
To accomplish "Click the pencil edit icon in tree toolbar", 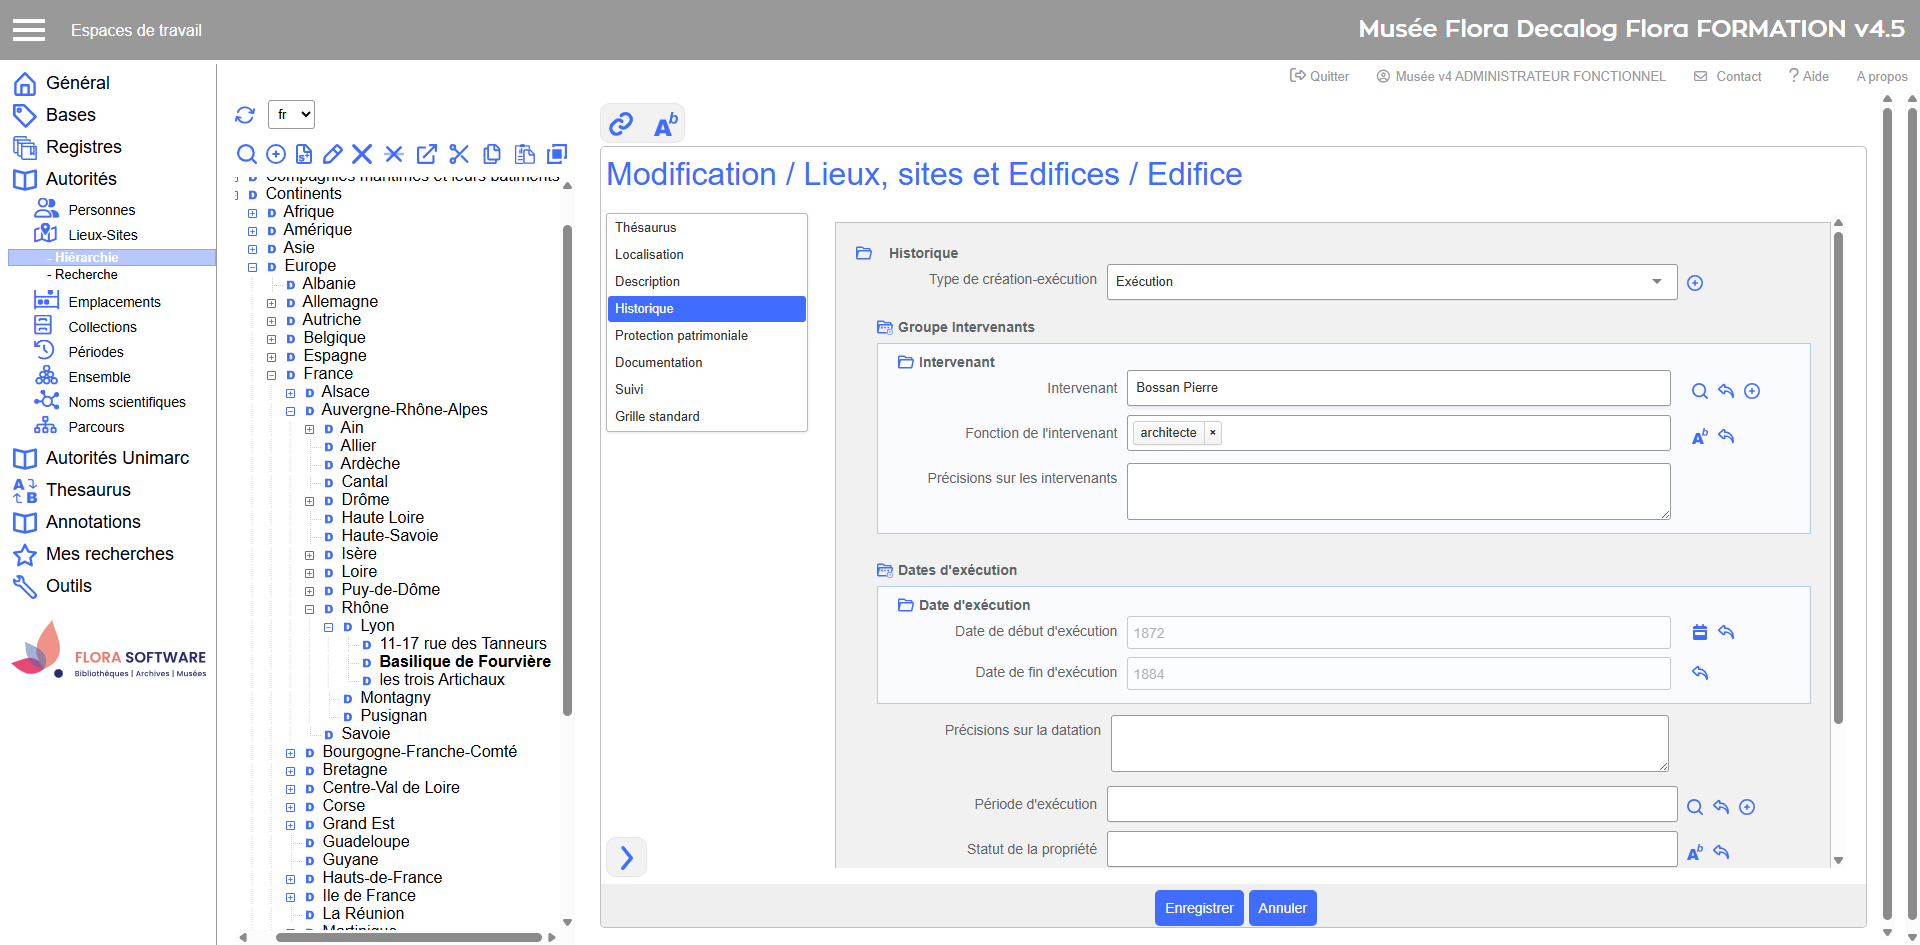I will tap(333, 154).
